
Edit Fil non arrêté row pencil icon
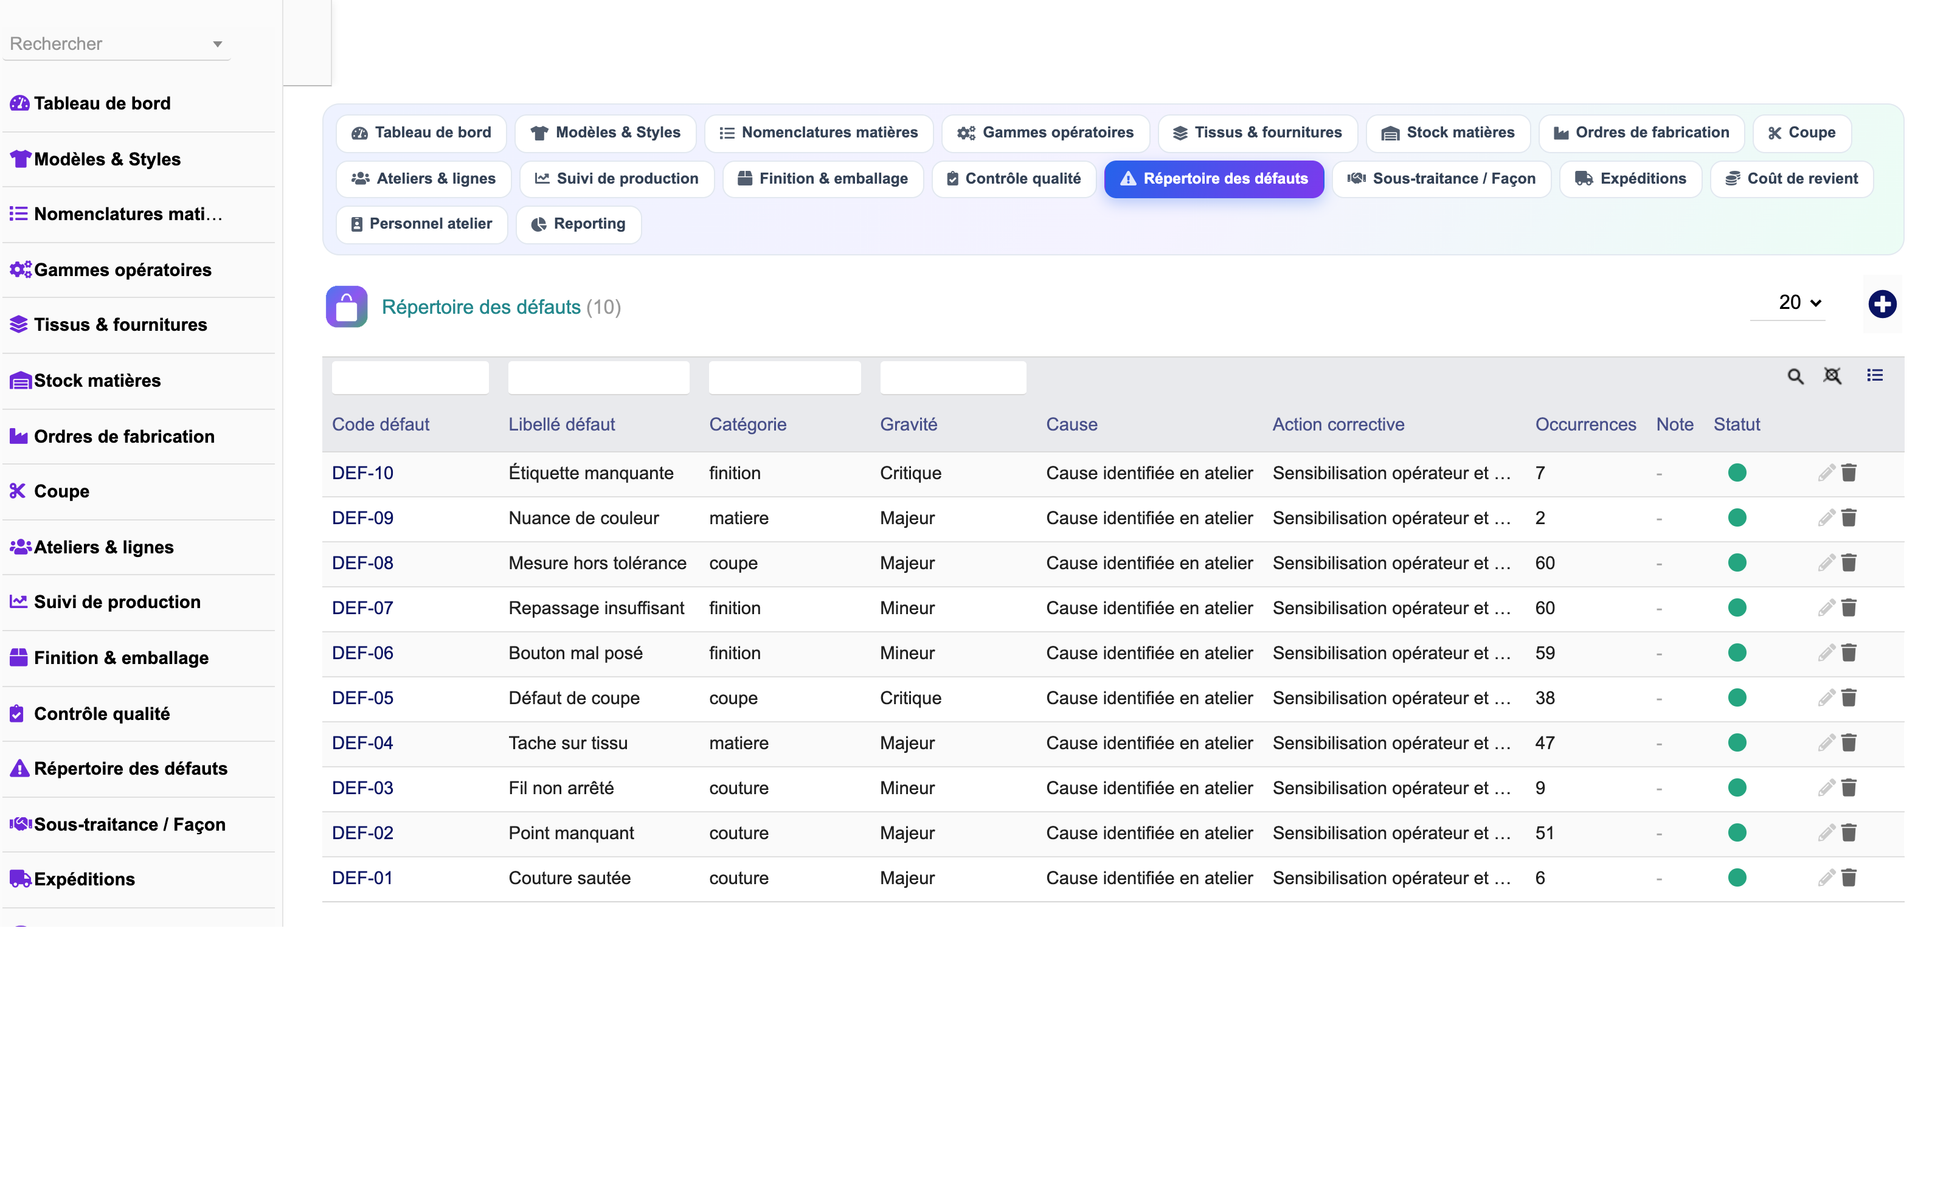1826,788
